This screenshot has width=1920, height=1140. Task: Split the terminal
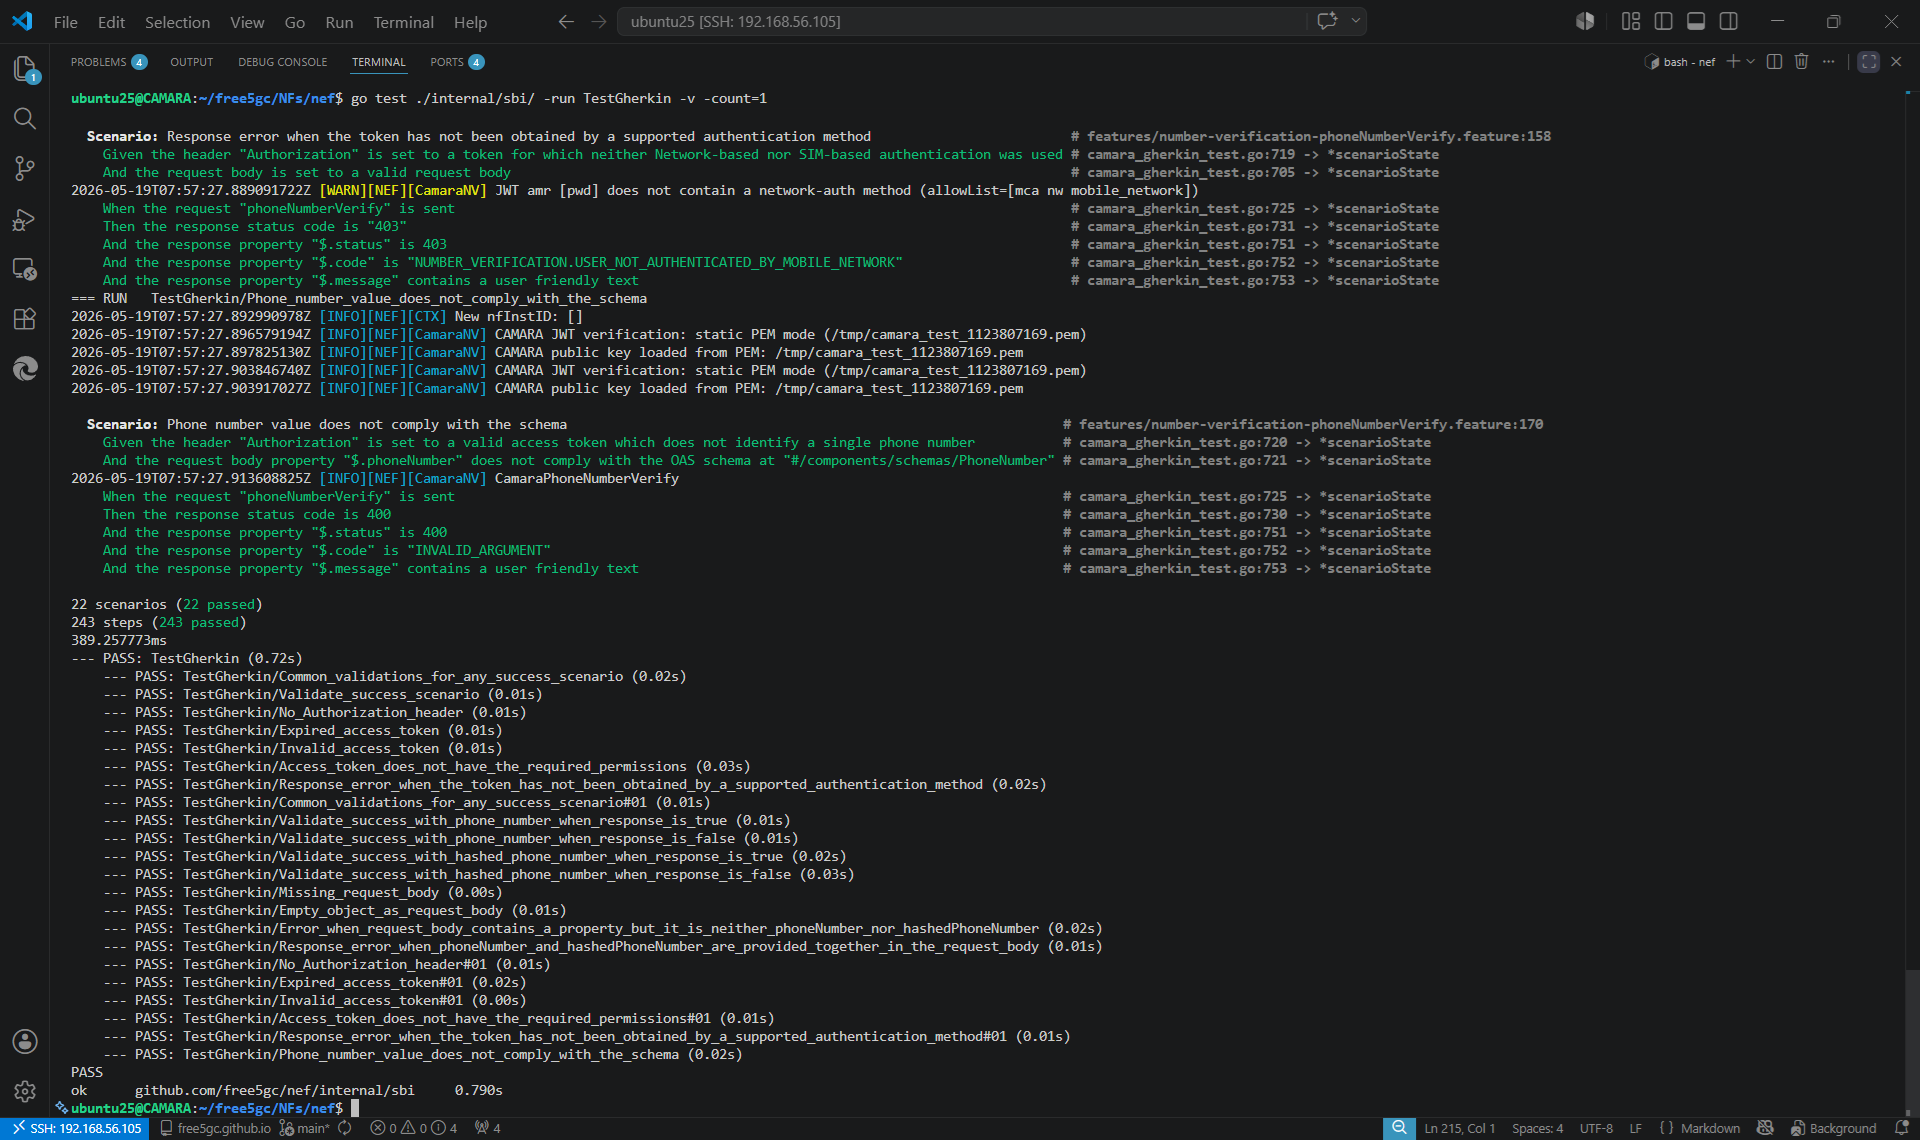(1774, 62)
